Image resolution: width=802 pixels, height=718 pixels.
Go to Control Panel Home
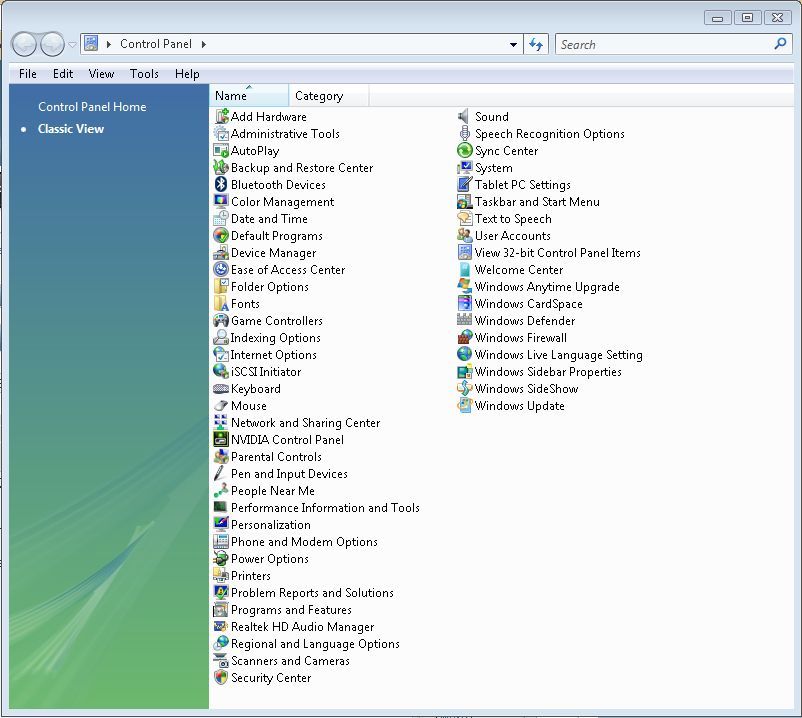92,107
